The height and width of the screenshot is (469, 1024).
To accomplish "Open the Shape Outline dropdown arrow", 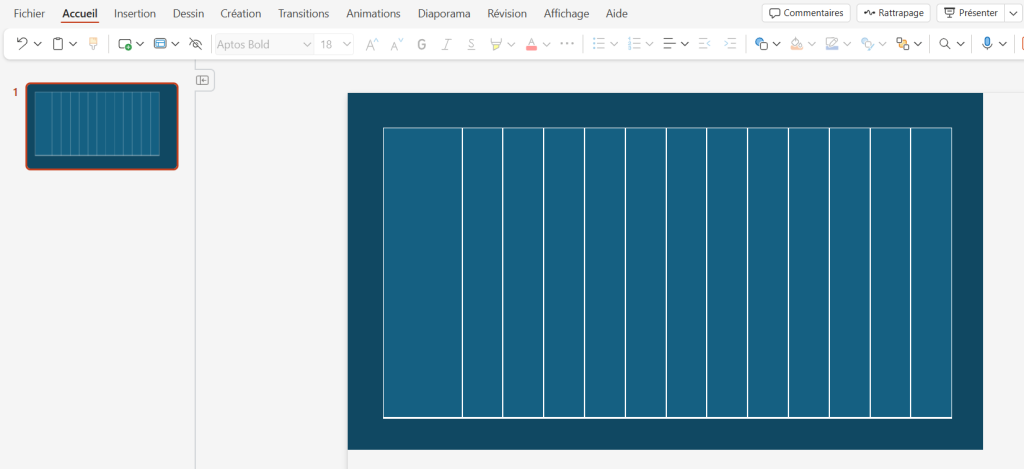I will point(847,44).
